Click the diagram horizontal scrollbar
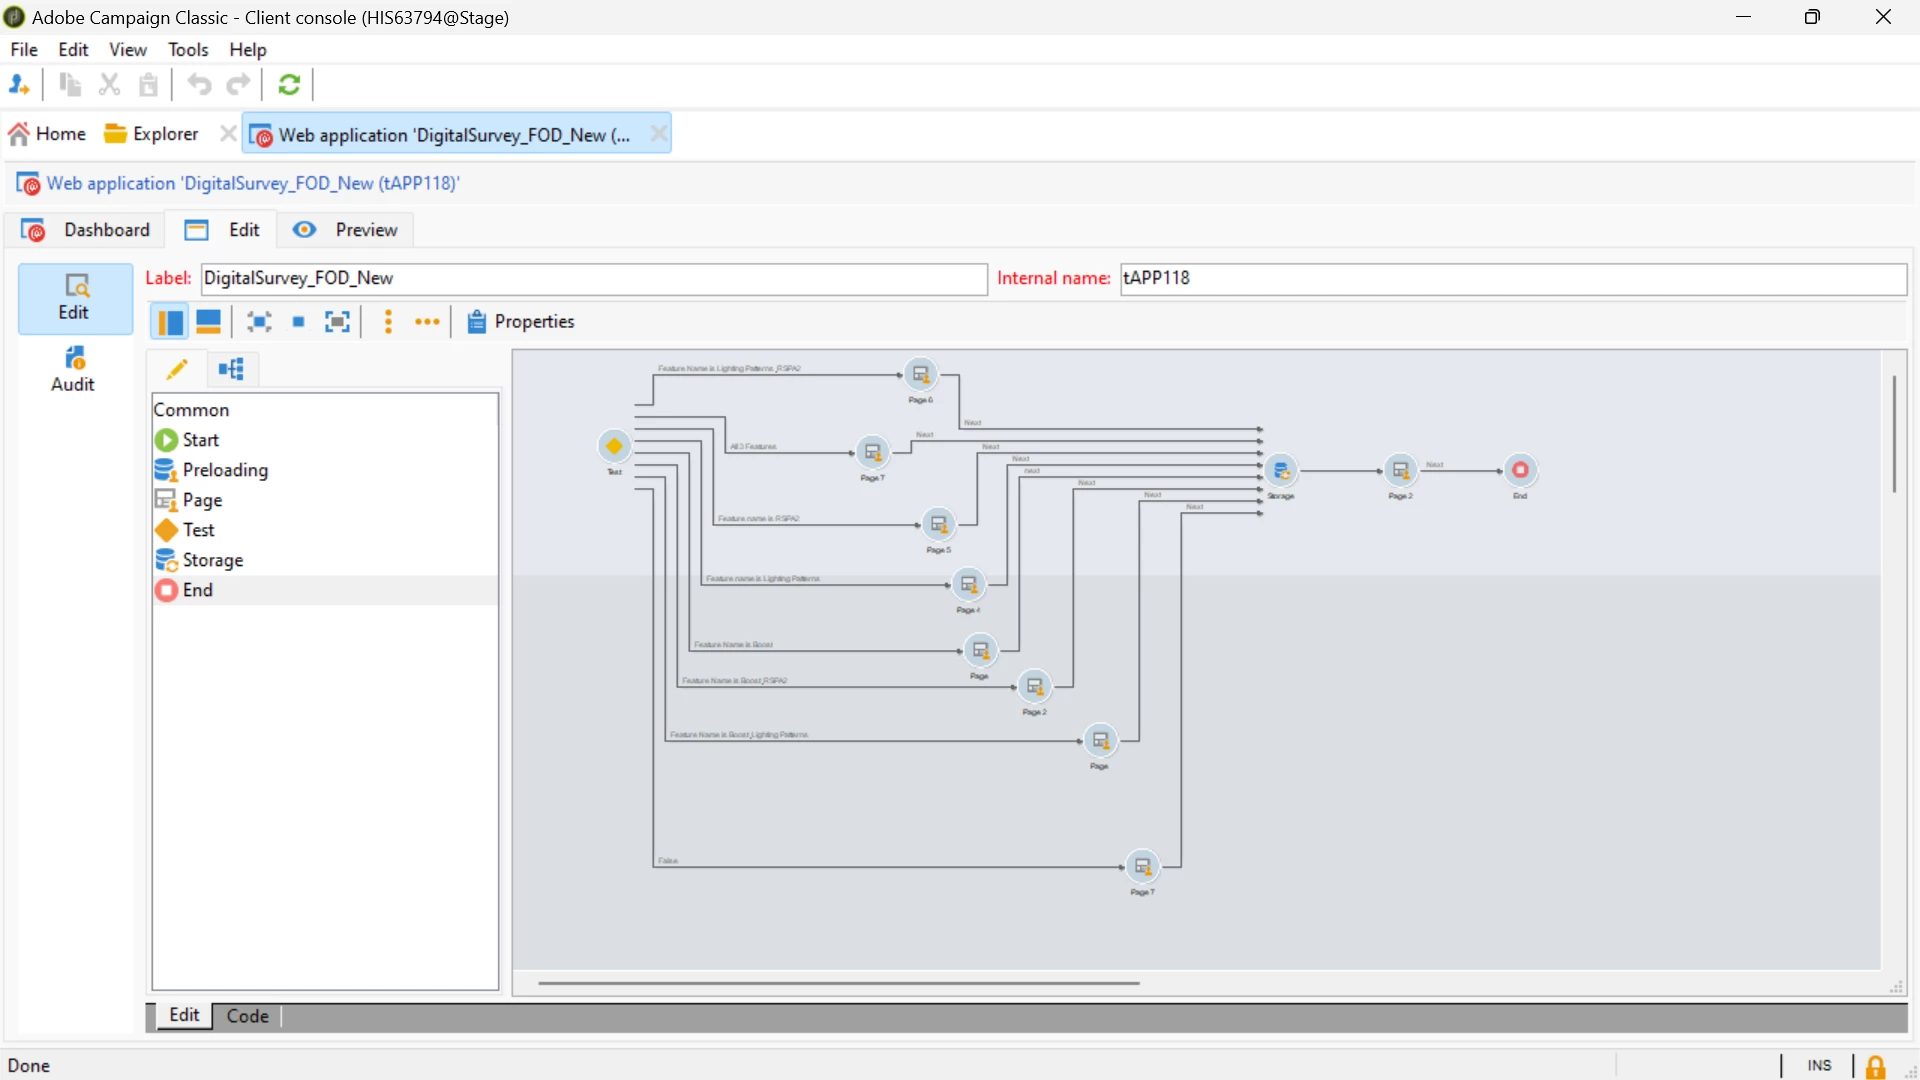Image resolution: width=1920 pixels, height=1080 pixels. pyautogui.click(x=838, y=983)
